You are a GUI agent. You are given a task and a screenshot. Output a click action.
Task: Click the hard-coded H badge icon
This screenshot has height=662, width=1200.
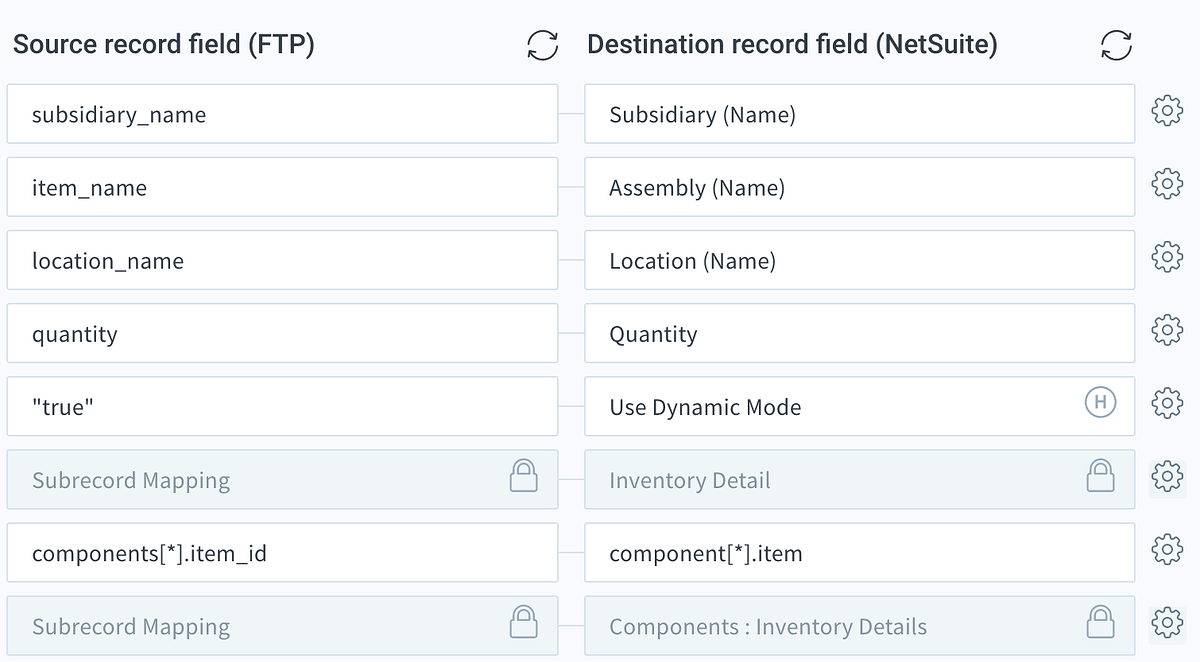click(1100, 404)
